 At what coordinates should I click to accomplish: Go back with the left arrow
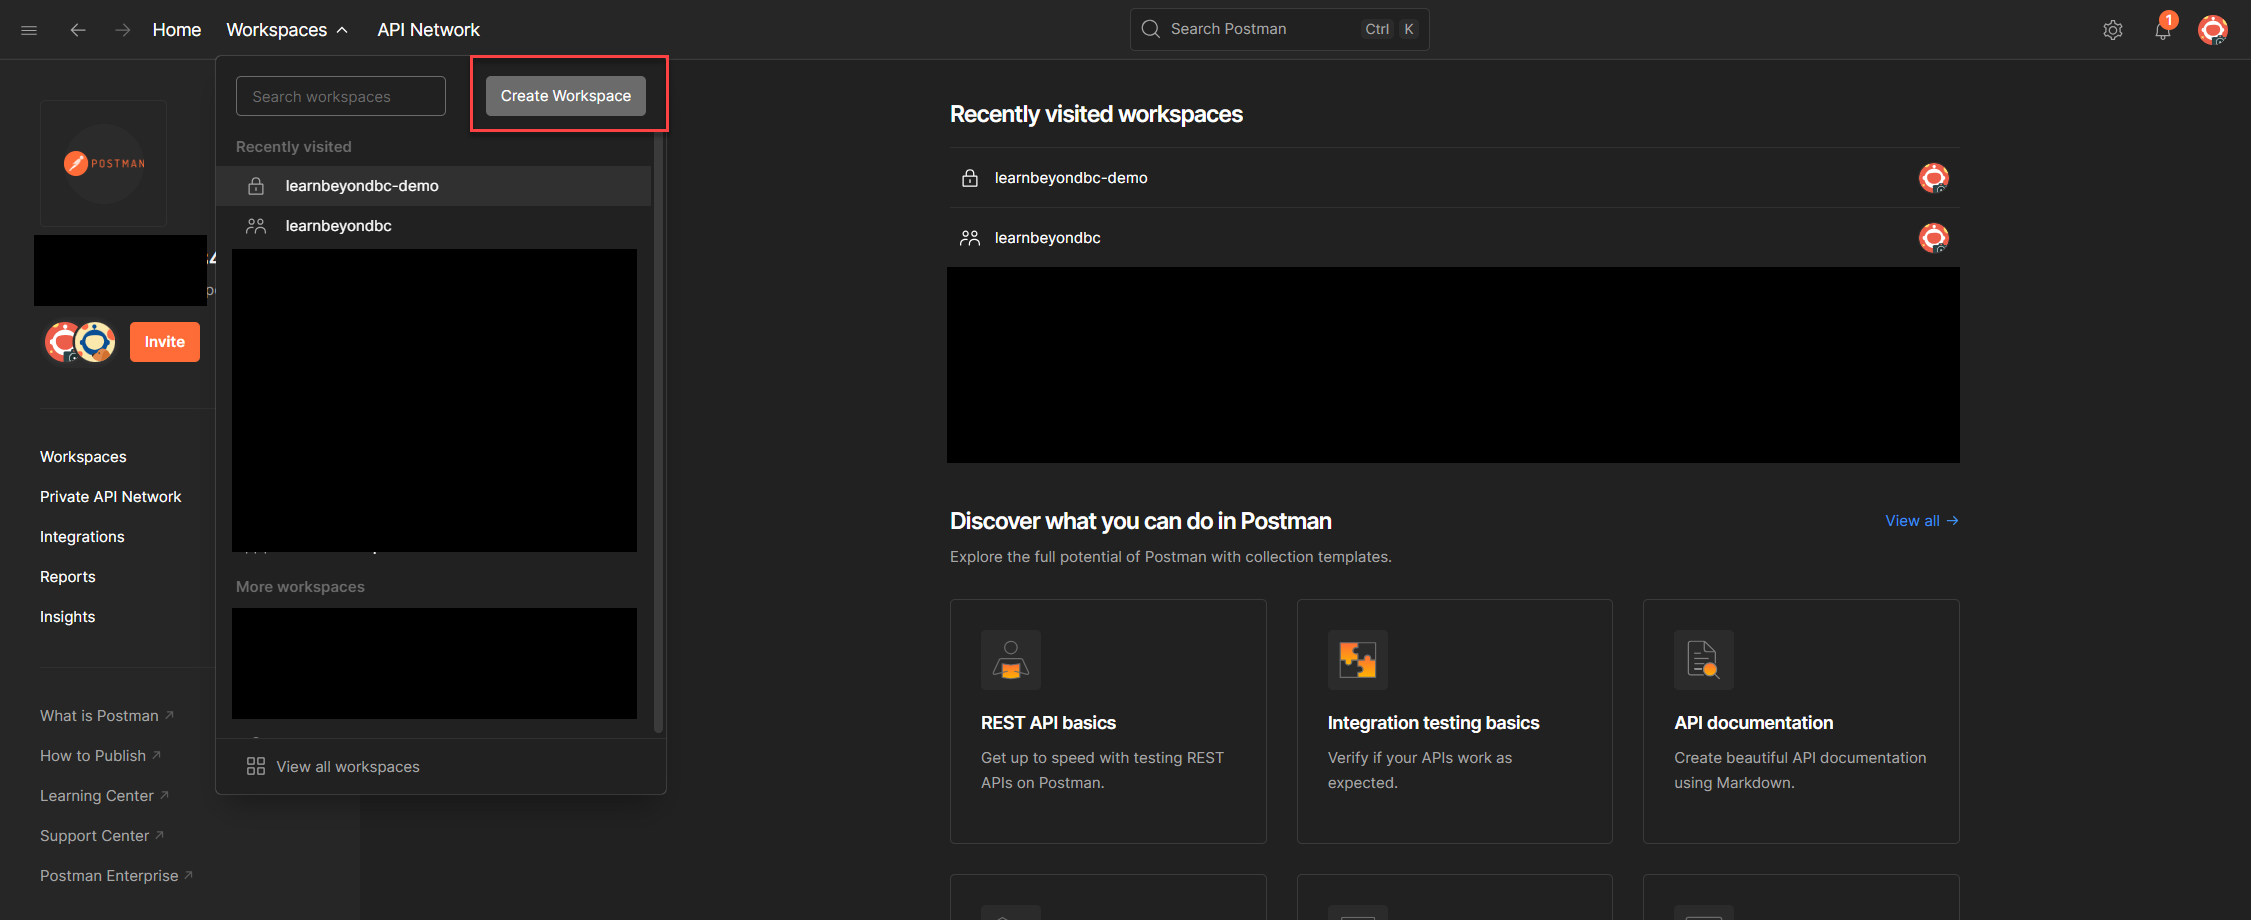77,30
